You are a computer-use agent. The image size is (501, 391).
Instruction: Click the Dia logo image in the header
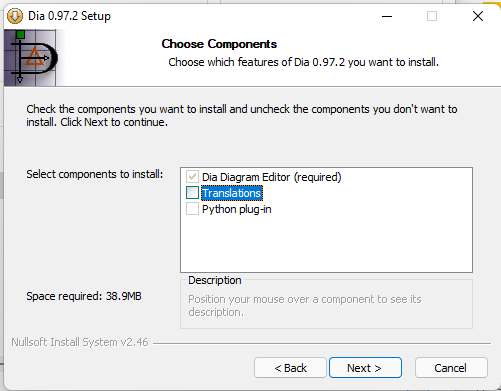31,58
